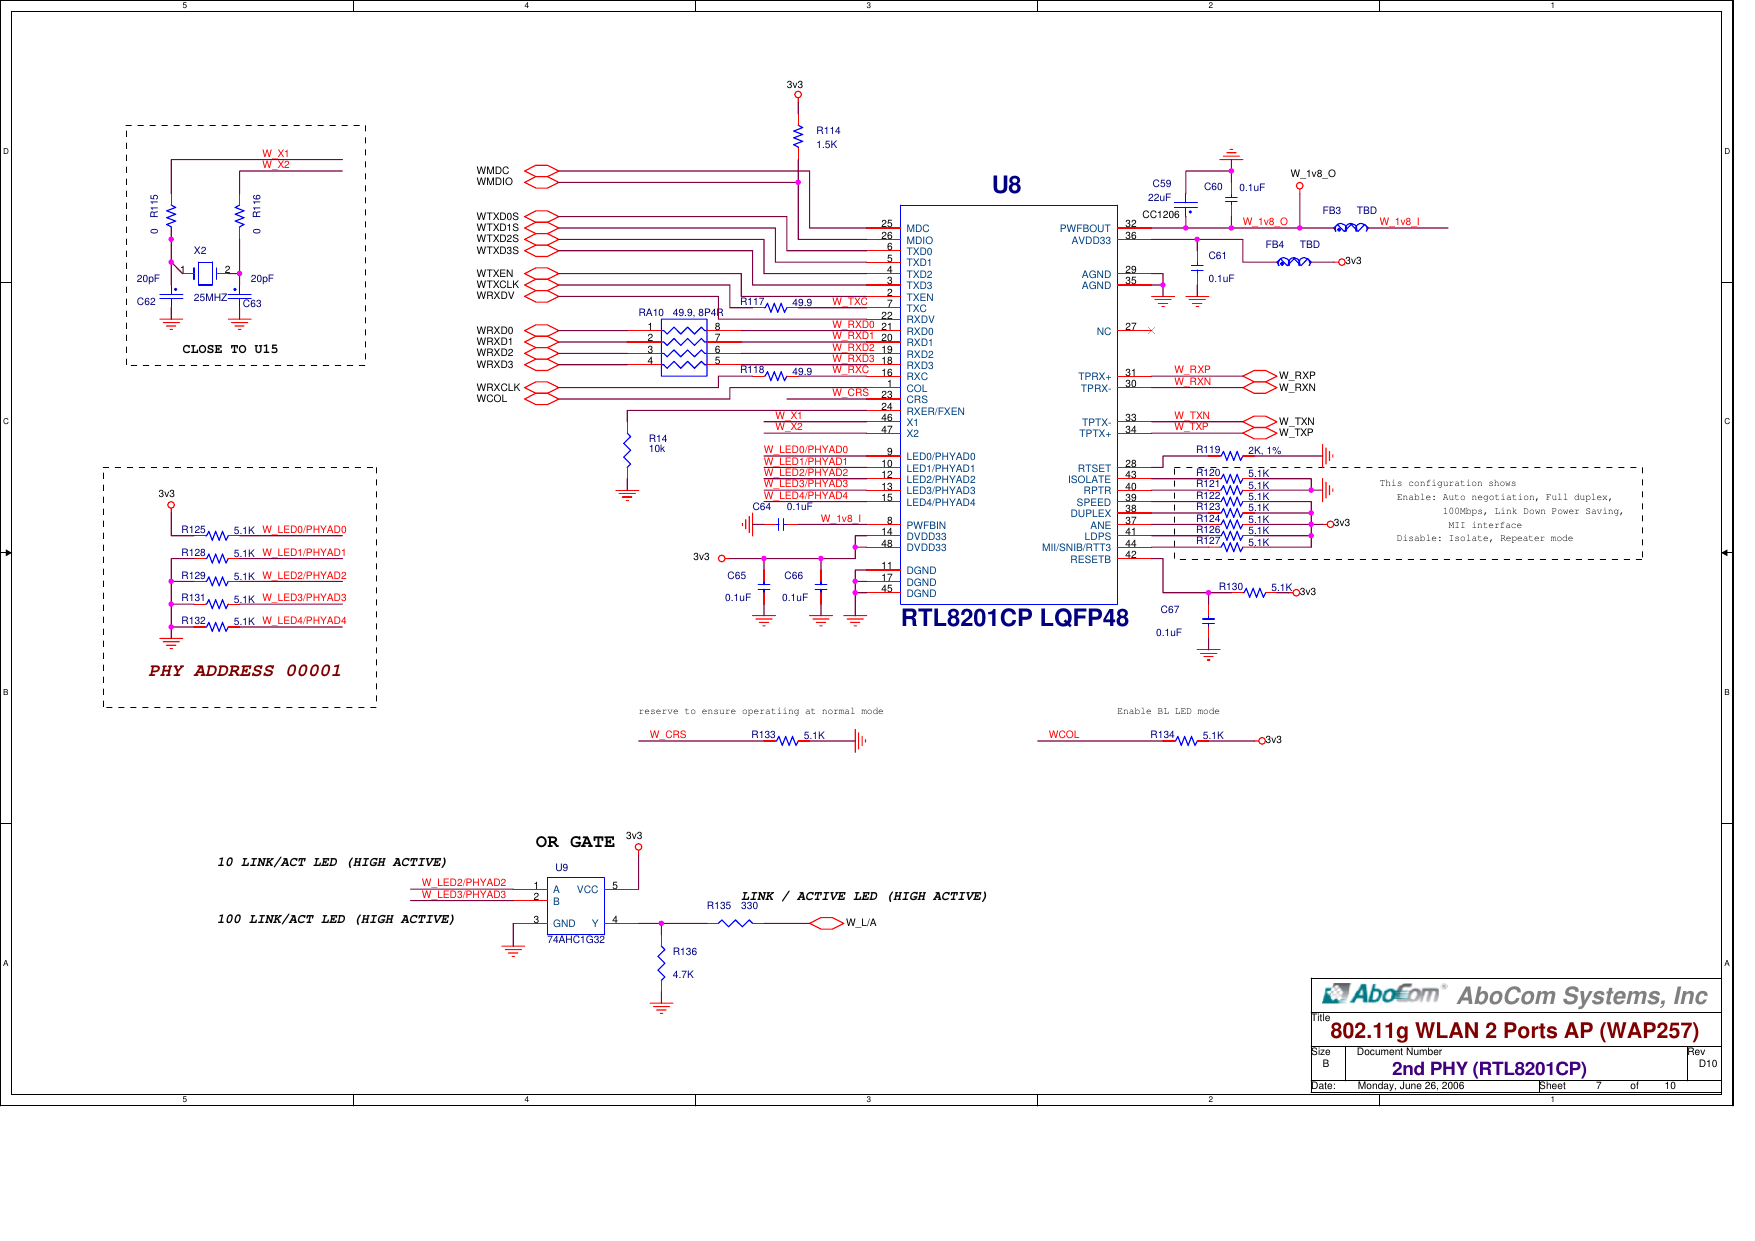Viewport: 1755px width, 1241px height.
Task: Select the 74AHC1G32 part number
Action: [576, 940]
